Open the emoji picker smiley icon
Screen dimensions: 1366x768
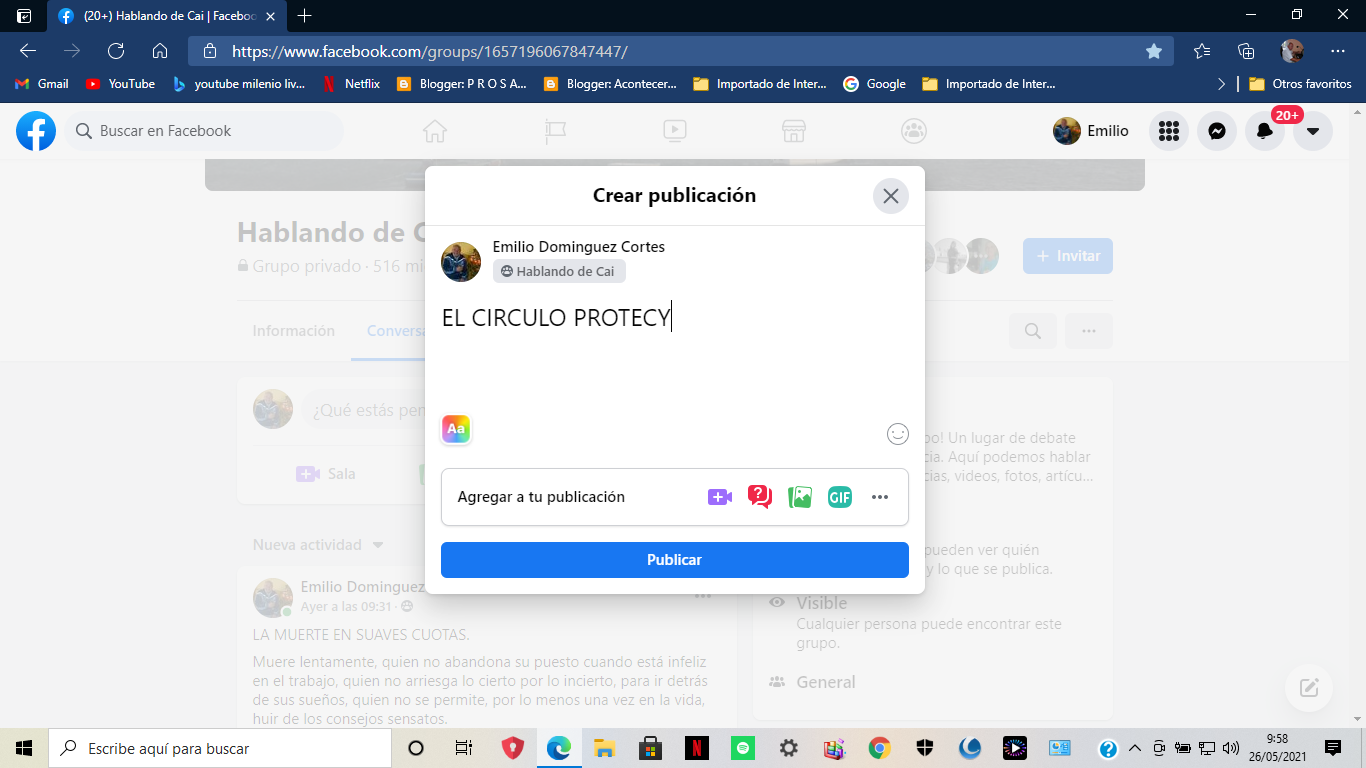898,434
